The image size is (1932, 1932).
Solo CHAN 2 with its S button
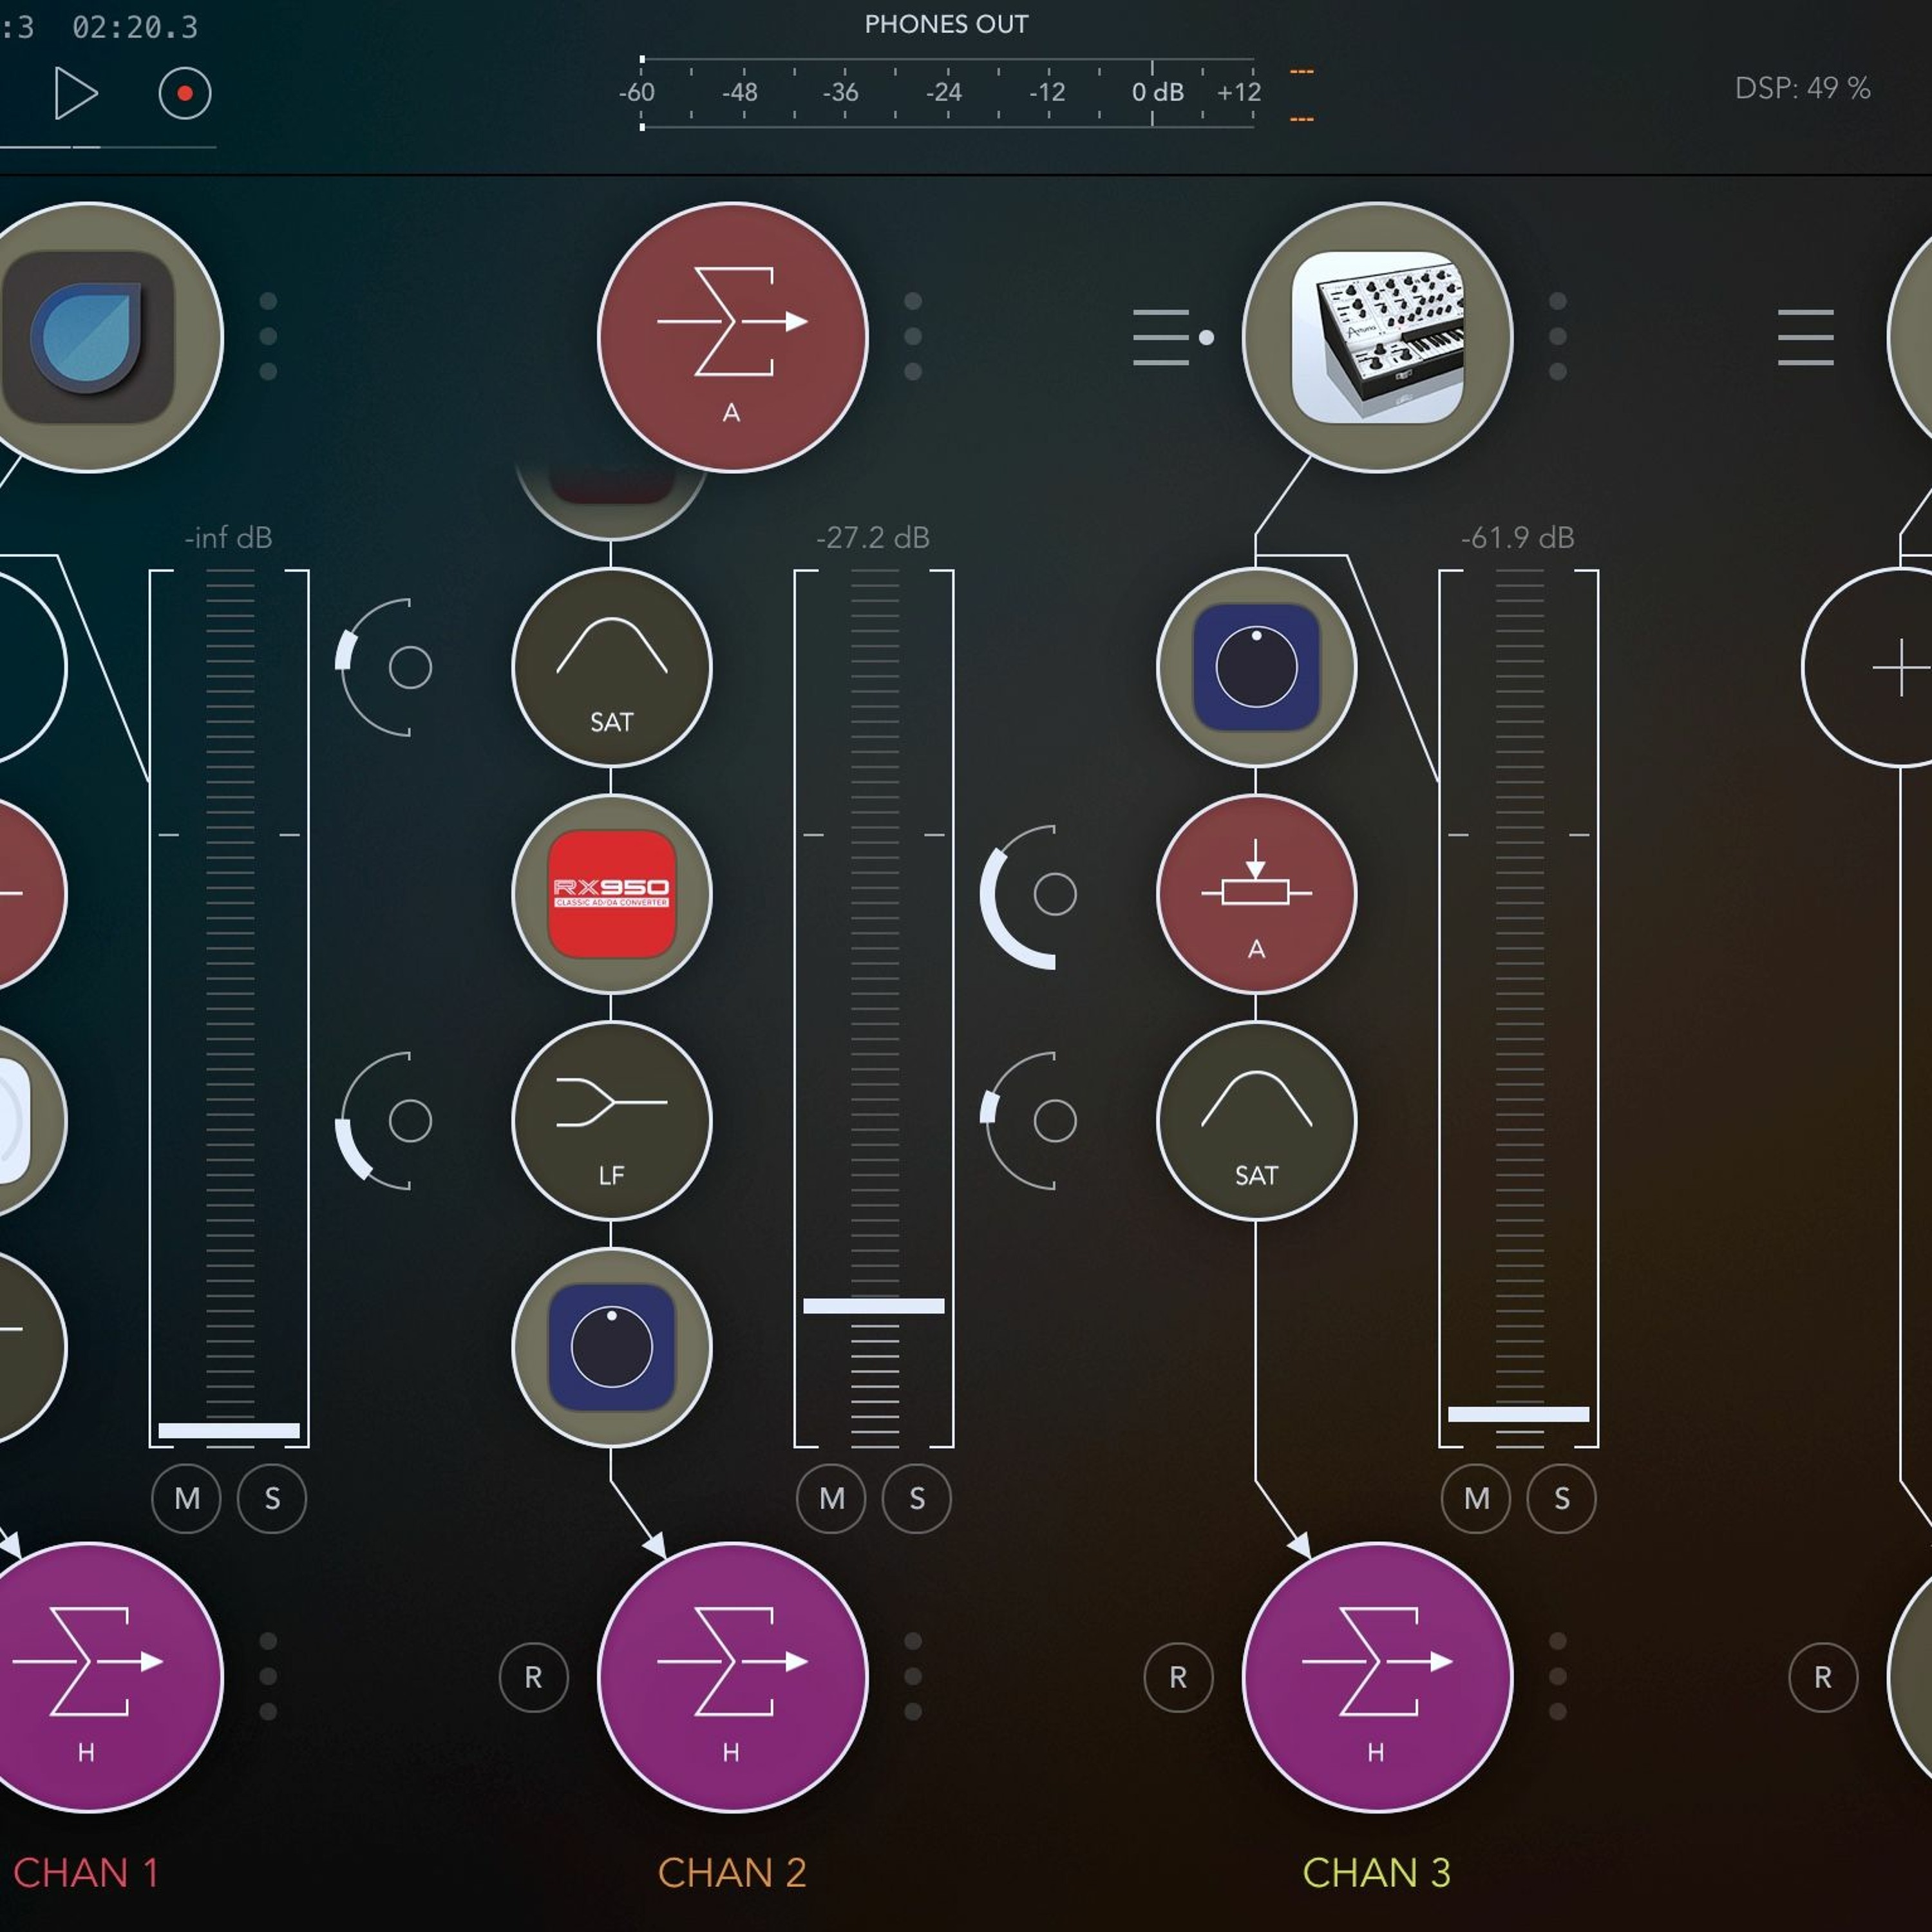pyautogui.click(x=917, y=1498)
